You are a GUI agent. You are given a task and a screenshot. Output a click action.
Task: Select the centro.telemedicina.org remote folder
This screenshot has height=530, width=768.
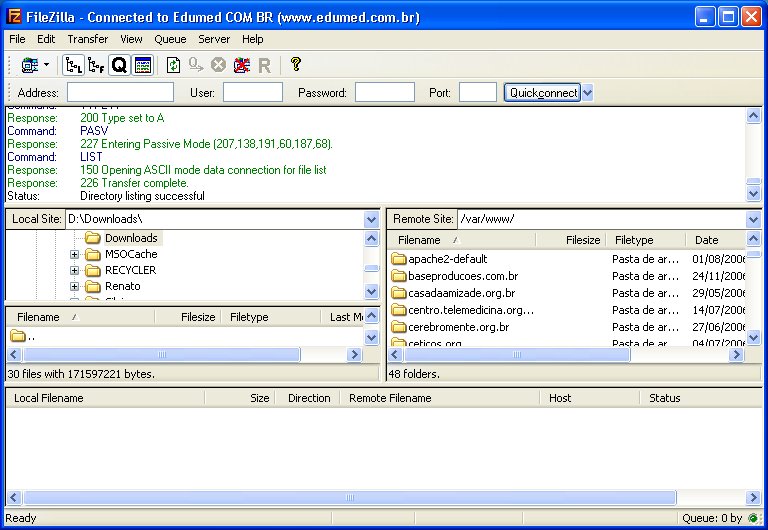tap(470, 310)
